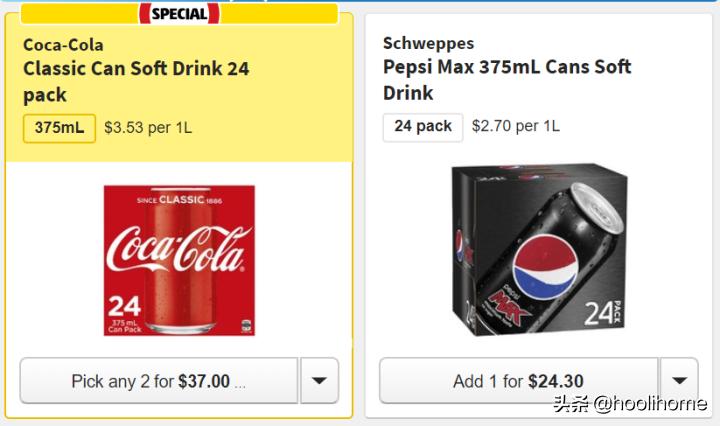This screenshot has width=720, height=426.
Task: Open the Pepsi Max 375mL Cans title
Action: (507, 79)
